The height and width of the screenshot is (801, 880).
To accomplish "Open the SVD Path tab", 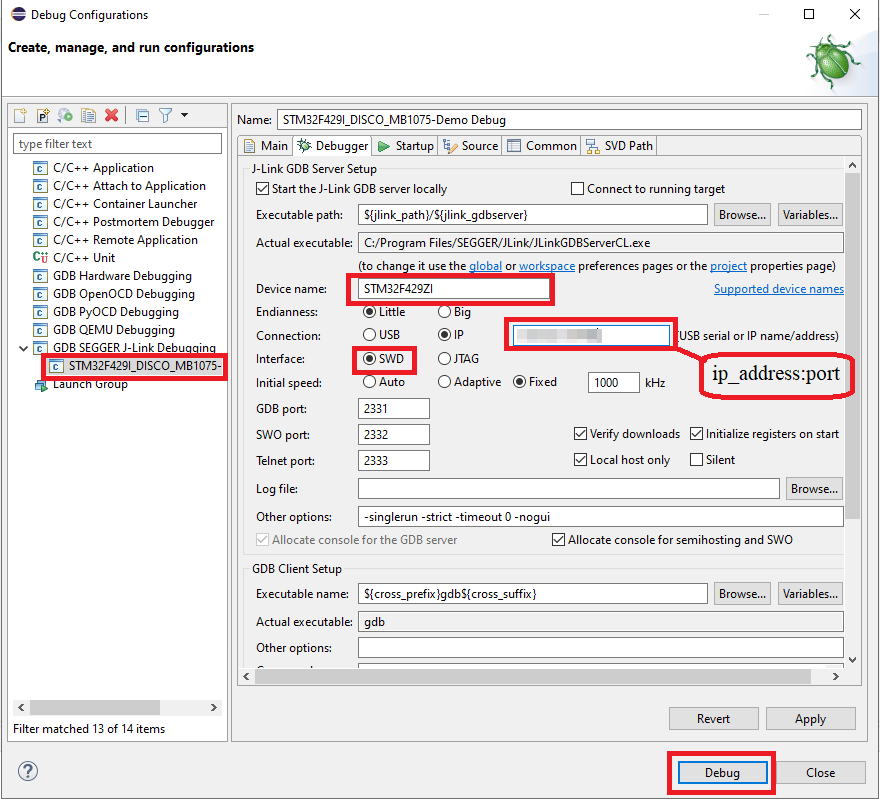I will [620, 146].
